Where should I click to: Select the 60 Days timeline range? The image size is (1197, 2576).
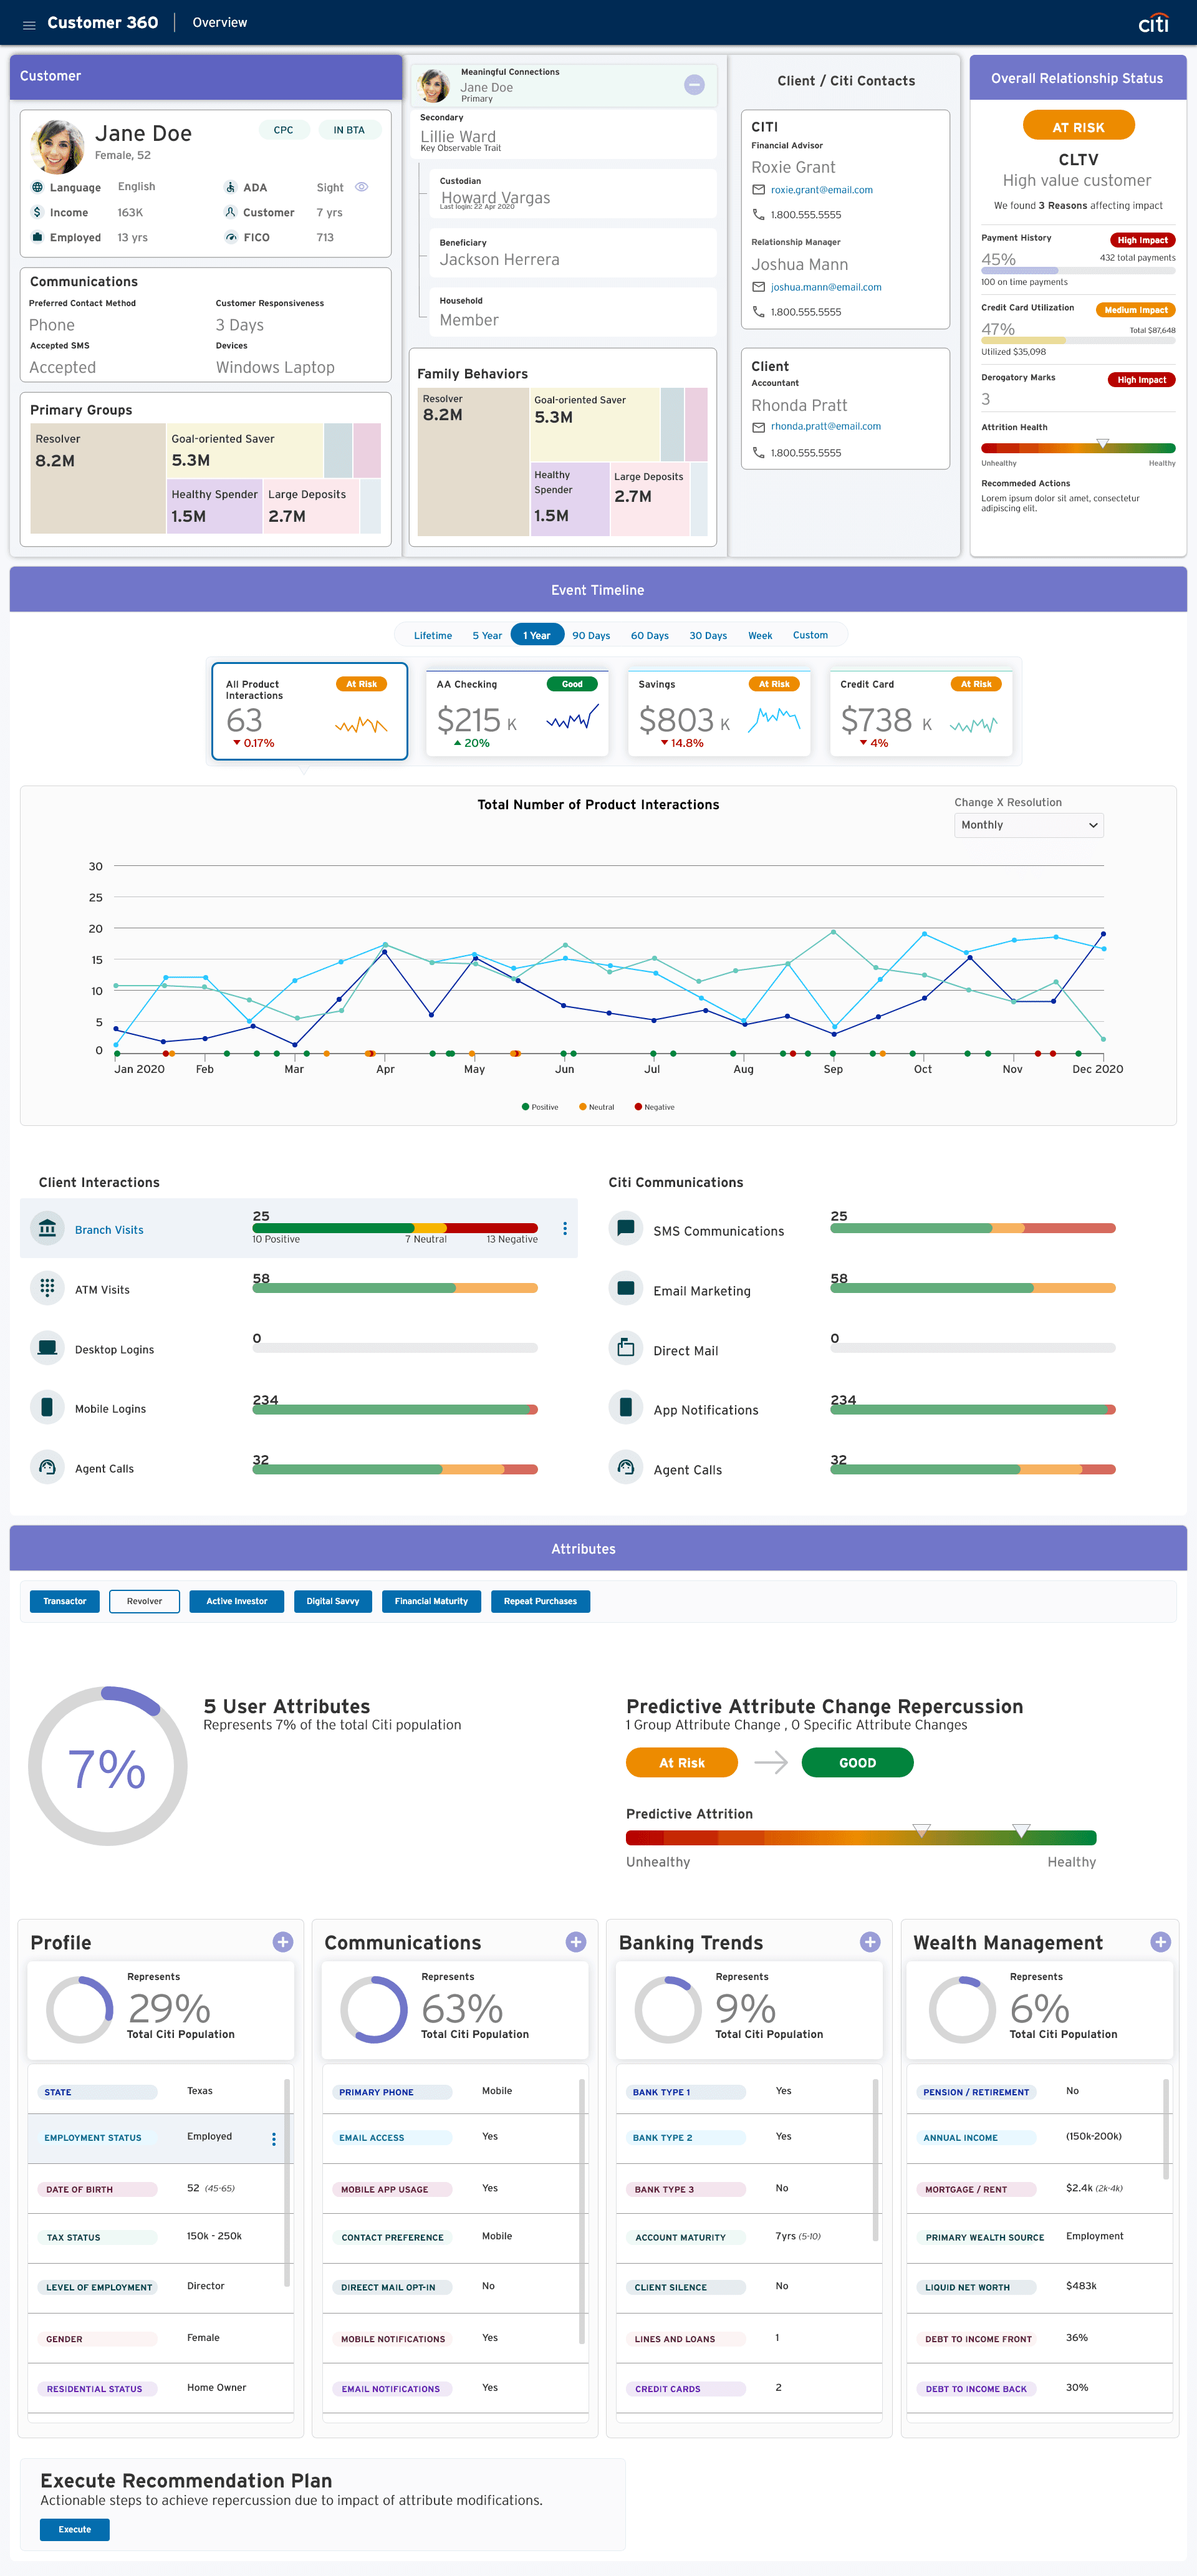tap(650, 635)
